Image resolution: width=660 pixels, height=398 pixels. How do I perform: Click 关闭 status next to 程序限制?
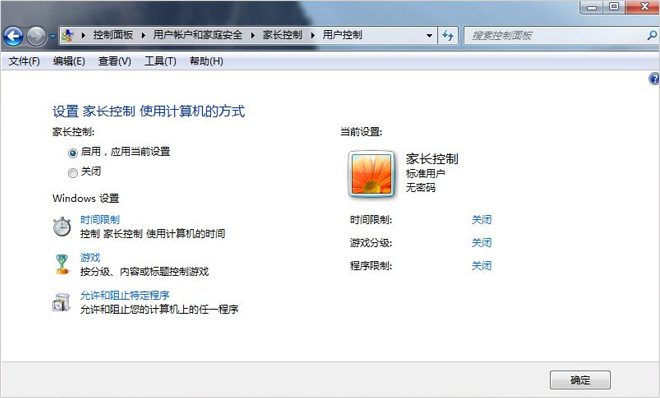[481, 266]
